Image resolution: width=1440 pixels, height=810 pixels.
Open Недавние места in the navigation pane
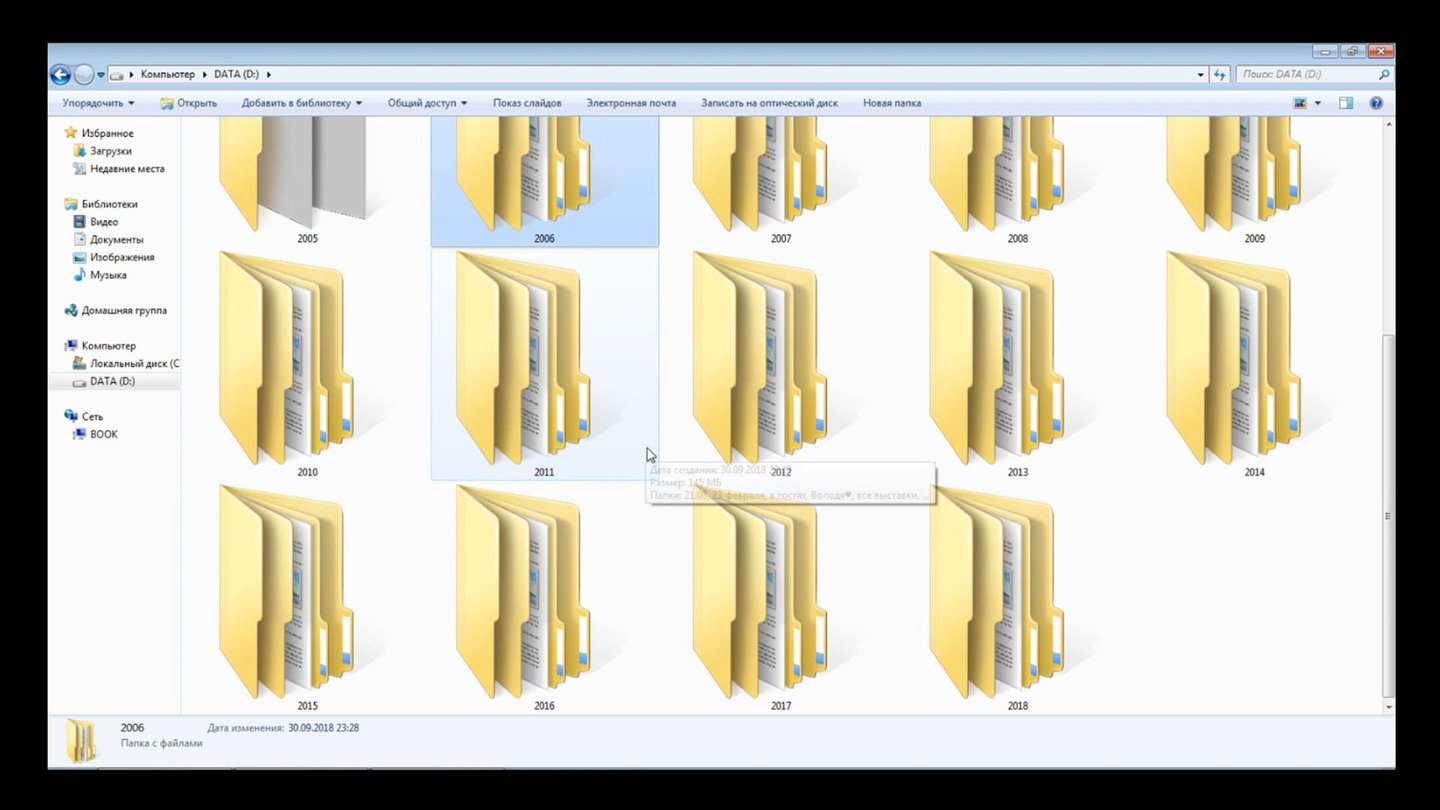118,169
